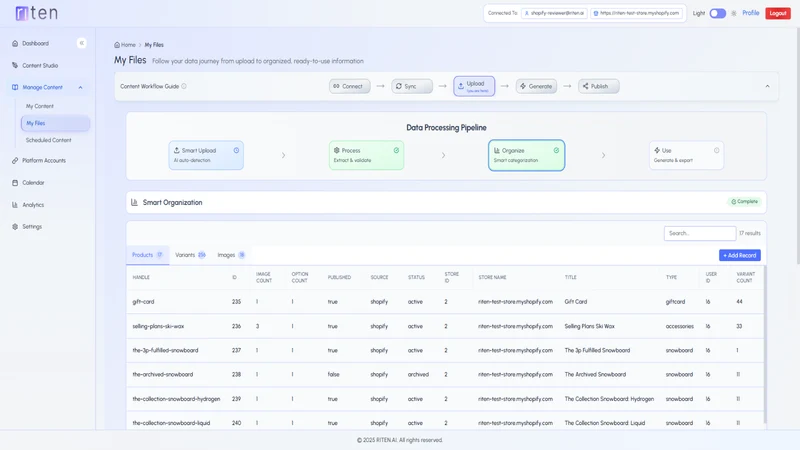Switch to the Images tab
Screen dimensions: 800x450
pyautogui.click(x=231, y=255)
